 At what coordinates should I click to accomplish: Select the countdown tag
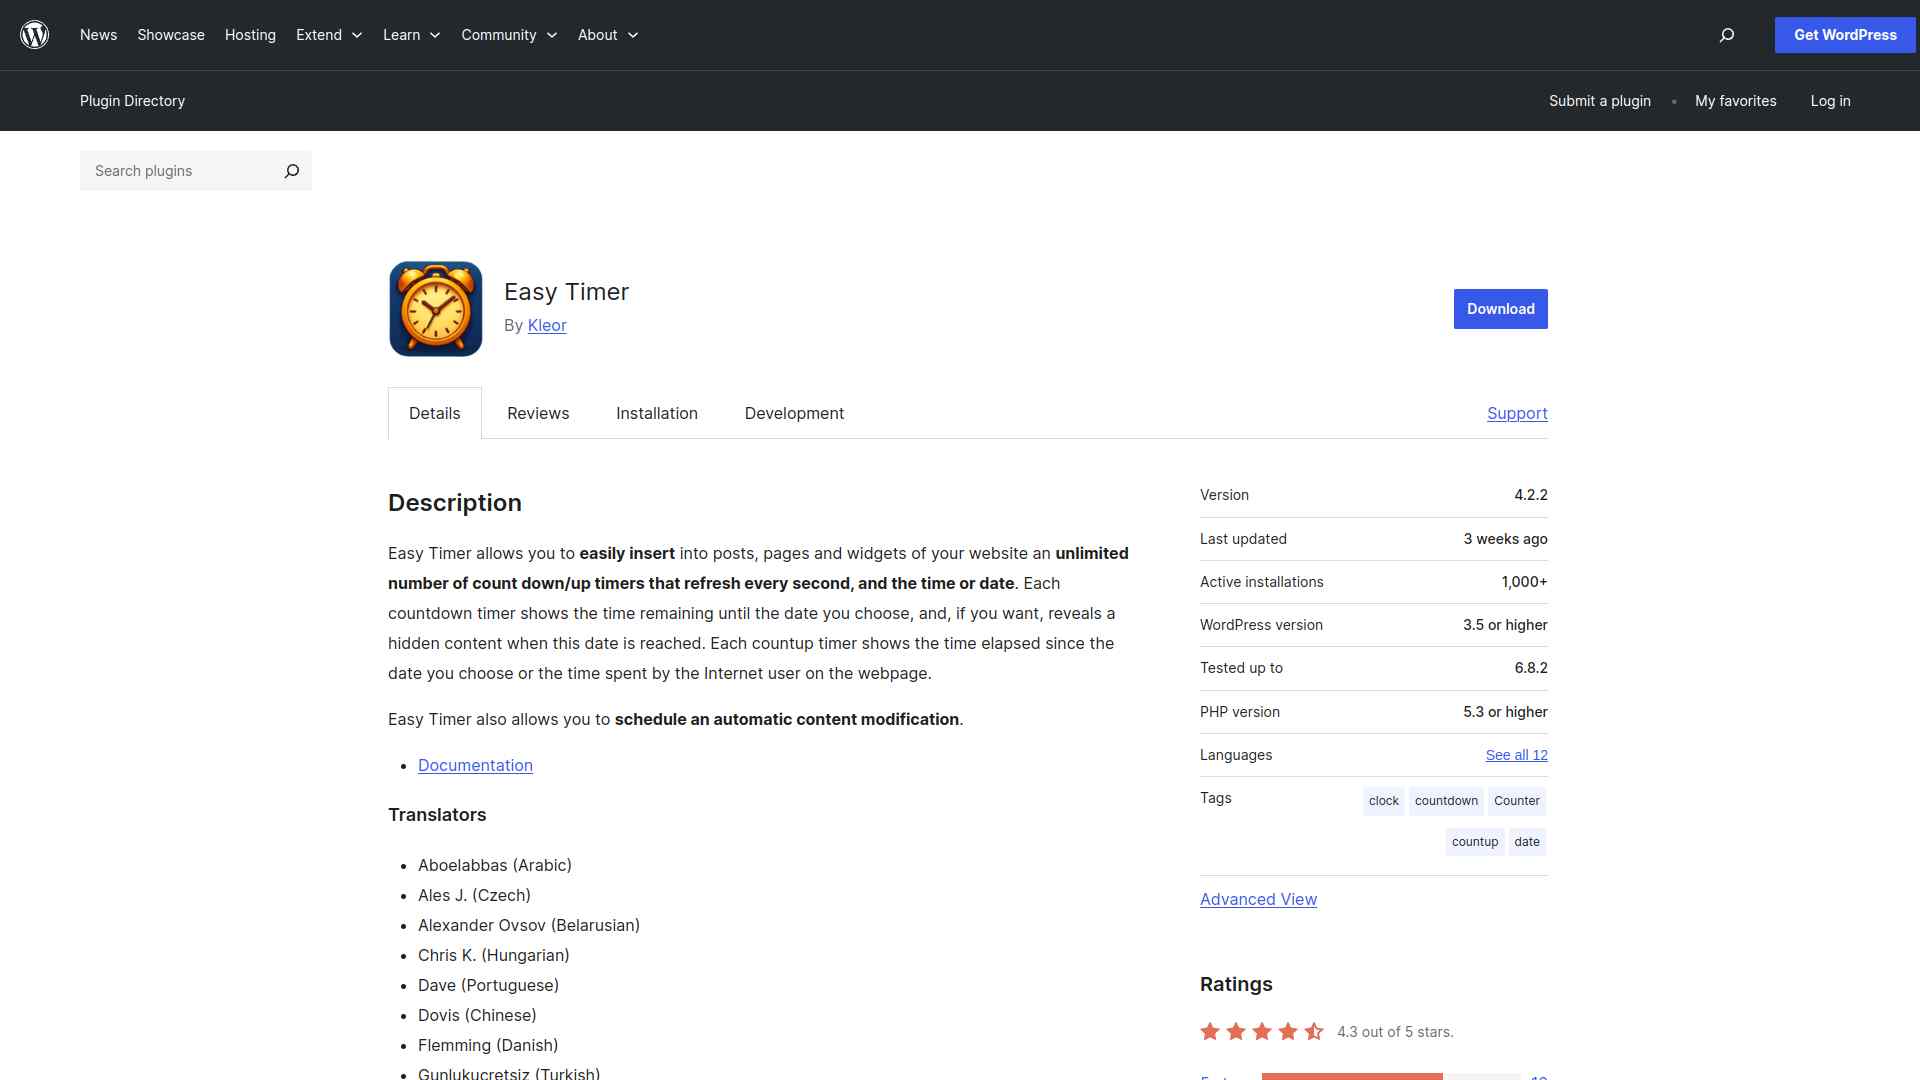pyautogui.click(x=1446, y=801)
